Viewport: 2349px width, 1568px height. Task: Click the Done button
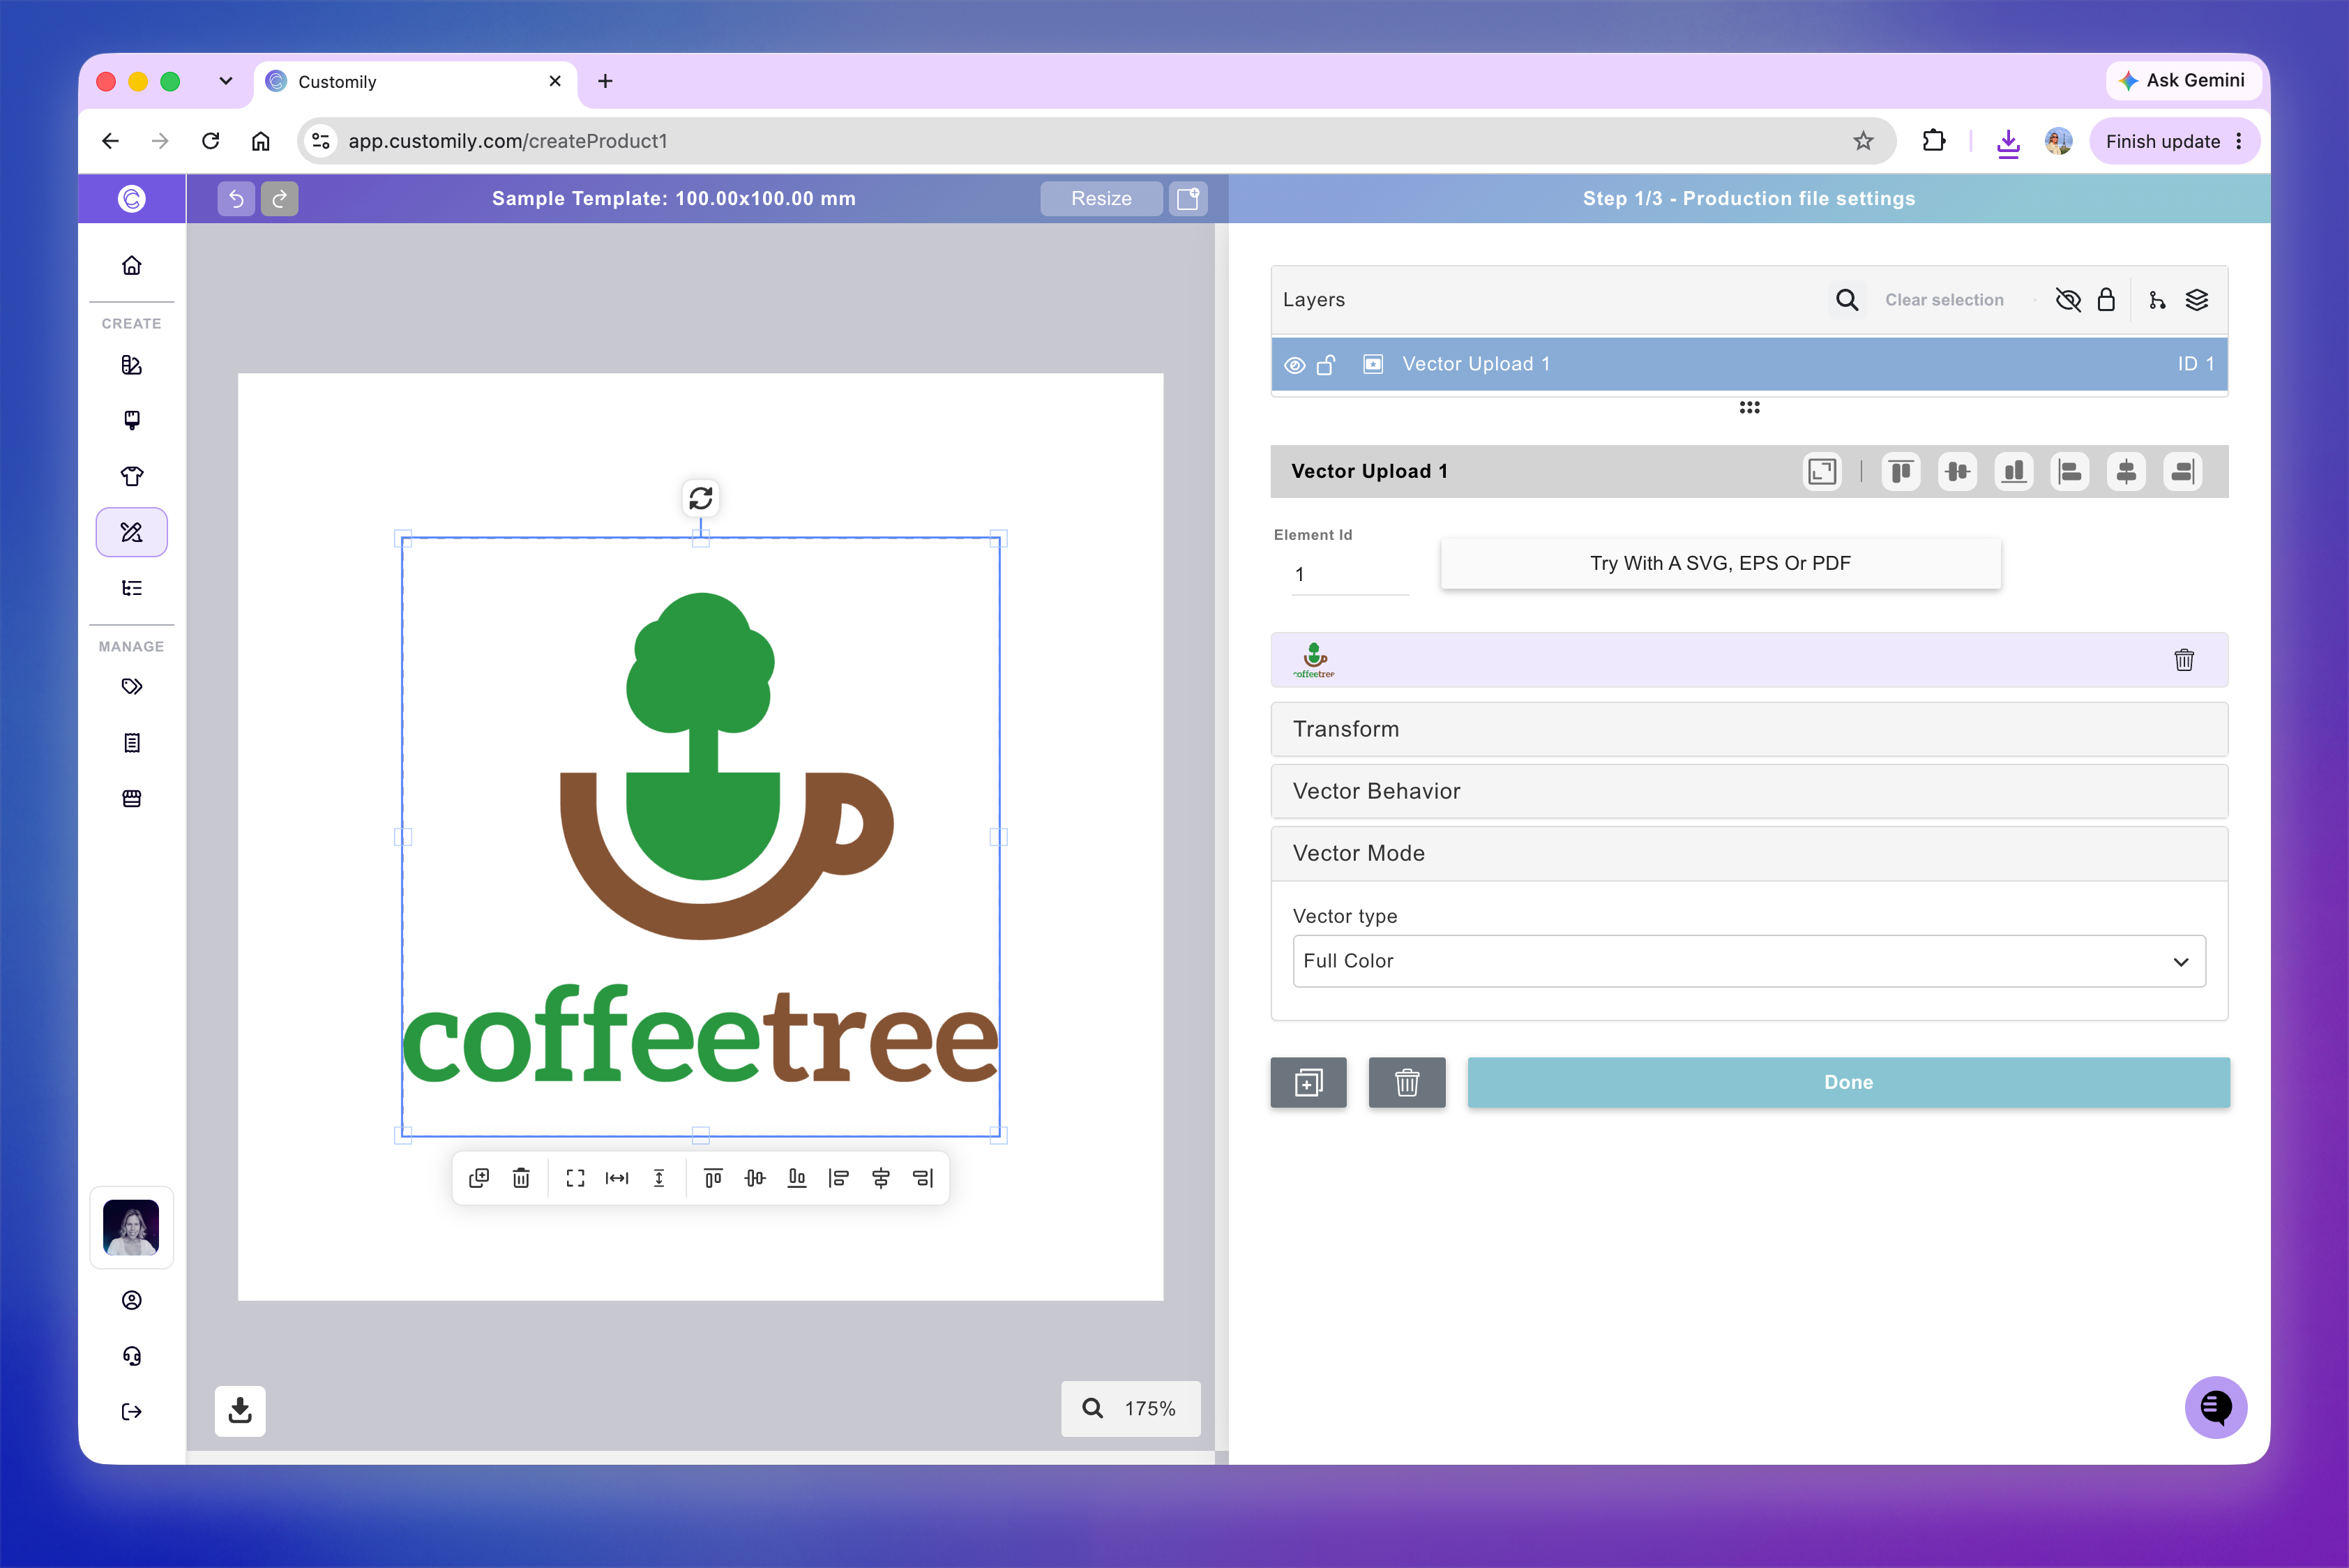tap(1849, 1082)
